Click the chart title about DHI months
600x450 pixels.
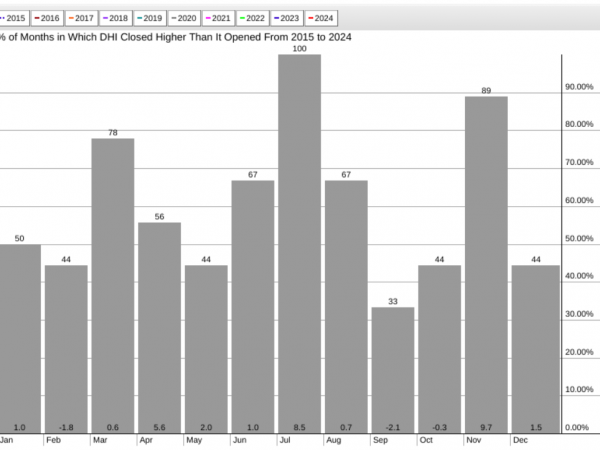click(176, 37)
